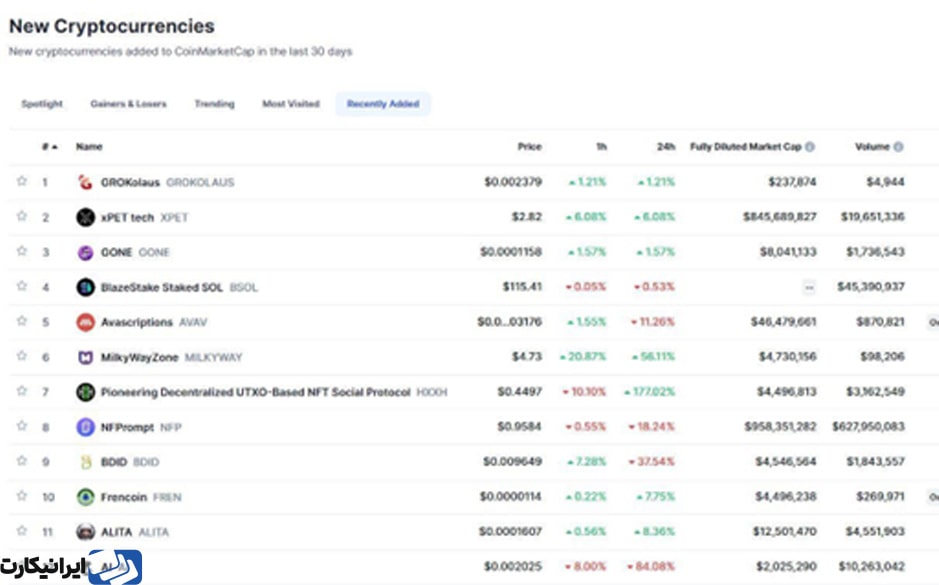Click the 24h column header
The height and width of the screenshot is (585, 939).
[x=665, y=147]
